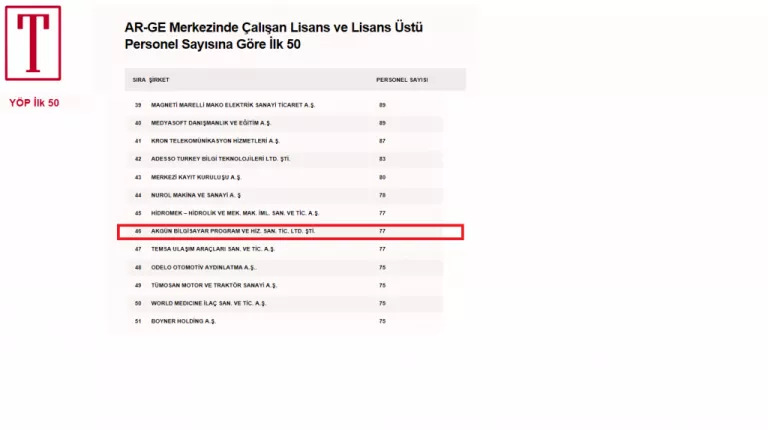This screenshot has width=768, height=430.
Task: Click personnel count 77 in TEMSA row
Action: pyautogui.click(x=382, y=249)
